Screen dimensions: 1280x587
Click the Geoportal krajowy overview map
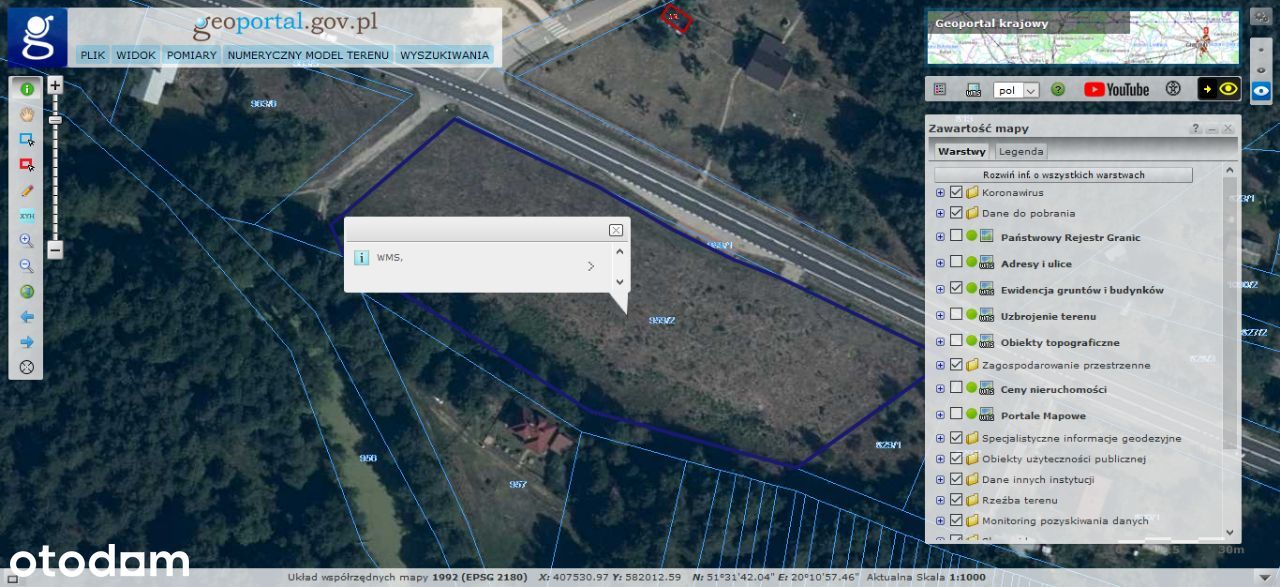coord(1082,38)
